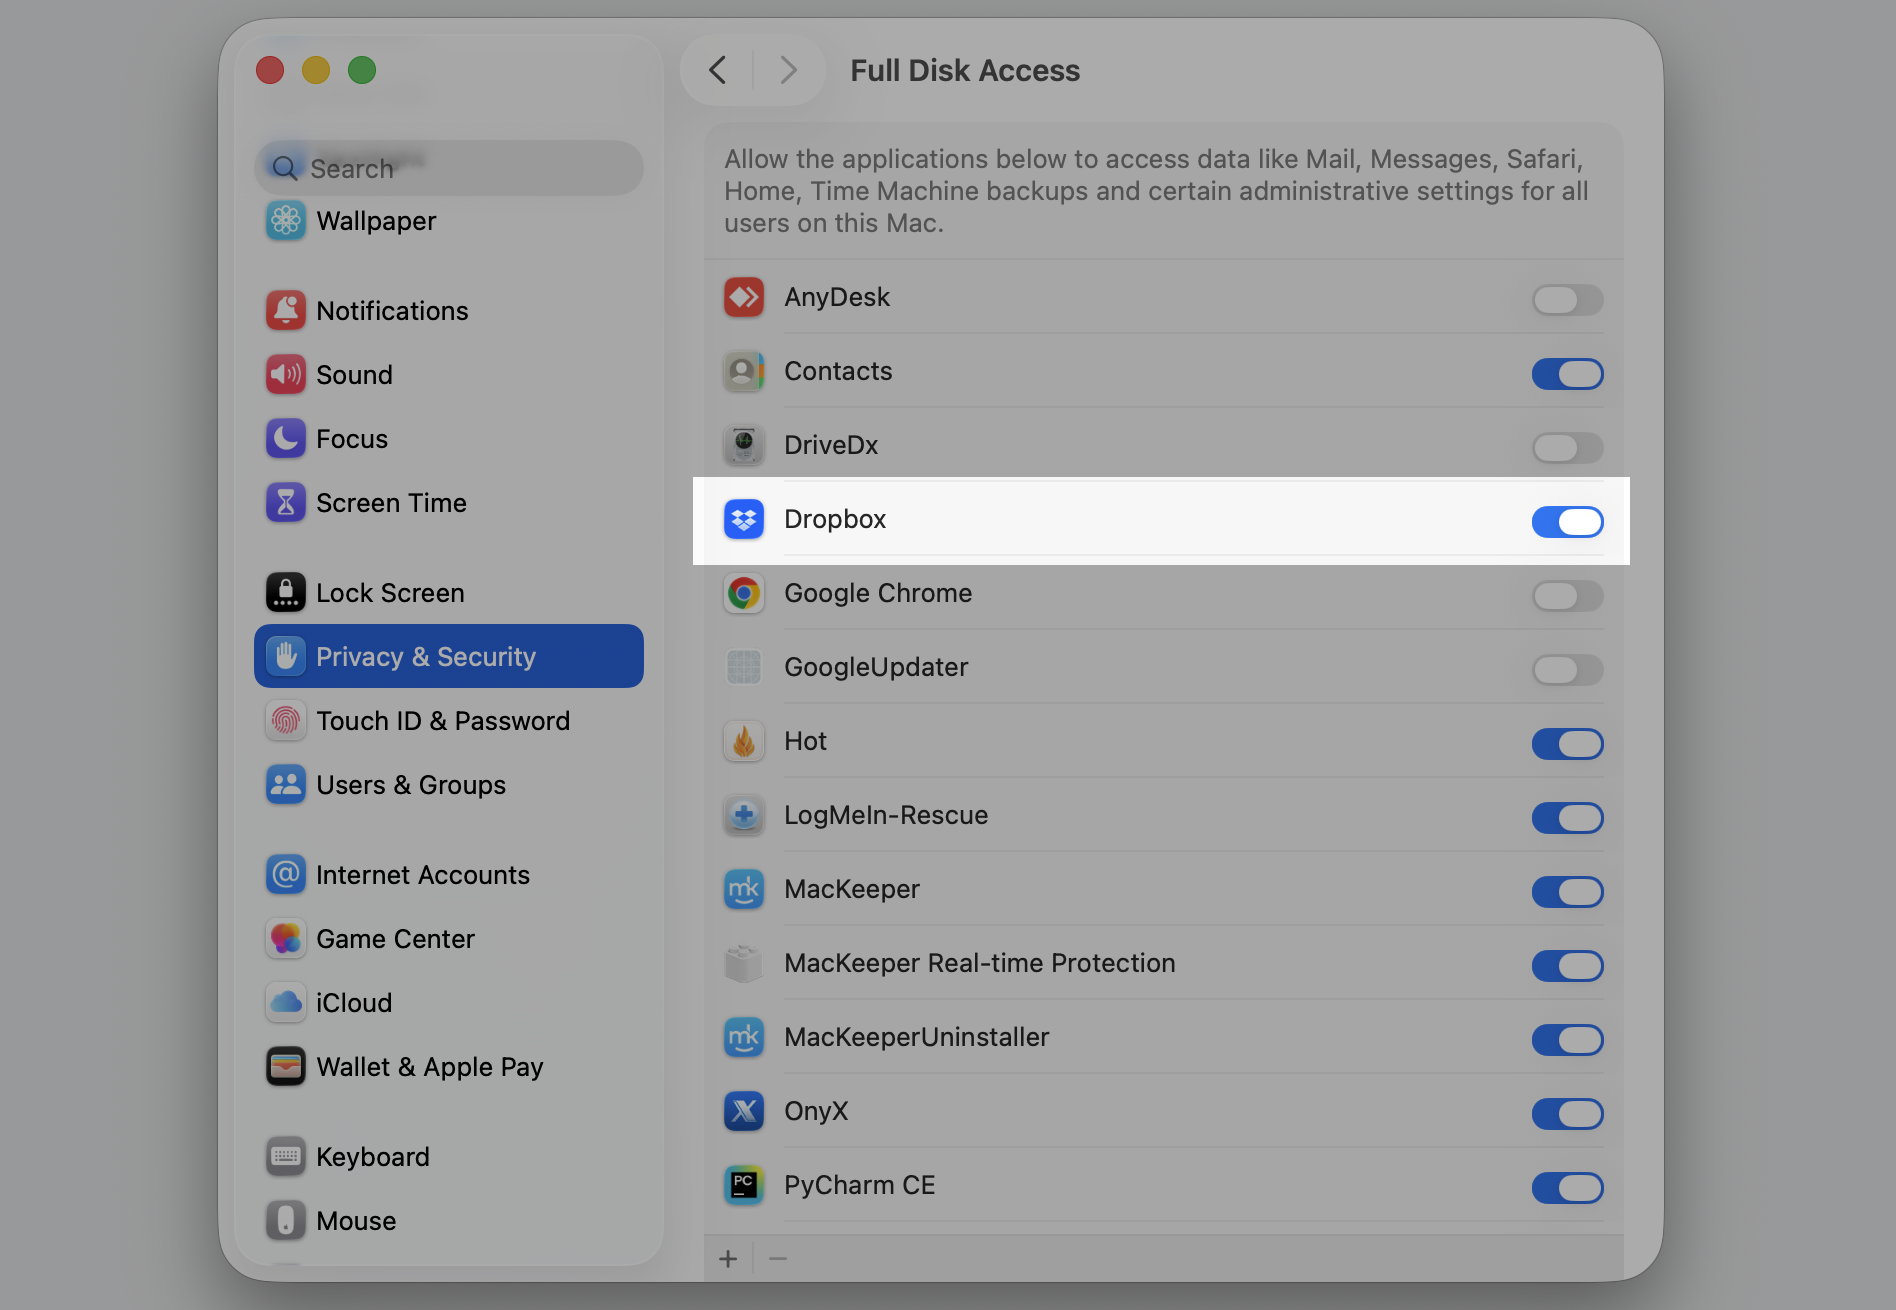This screenshot has height=1310, width=1896.
Task: Select Screen Time in the sidebar
Action: click(x=448, y=503)
